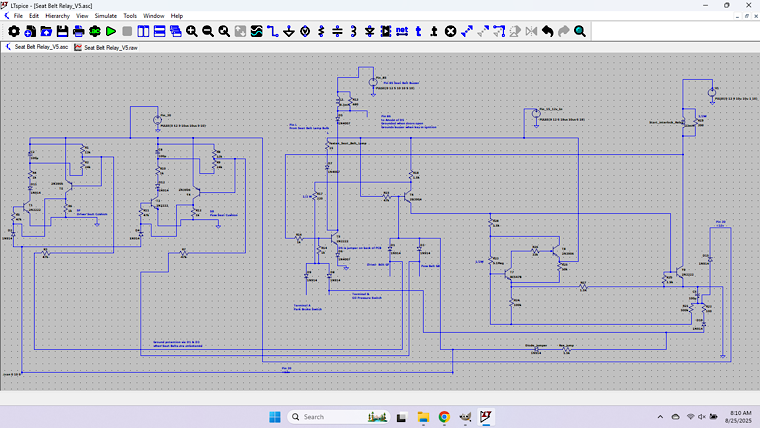This screenshot has height=428, width=760.
Task: Expand the system tray hidden icons chevron
Action: click(x=659, y=416)
